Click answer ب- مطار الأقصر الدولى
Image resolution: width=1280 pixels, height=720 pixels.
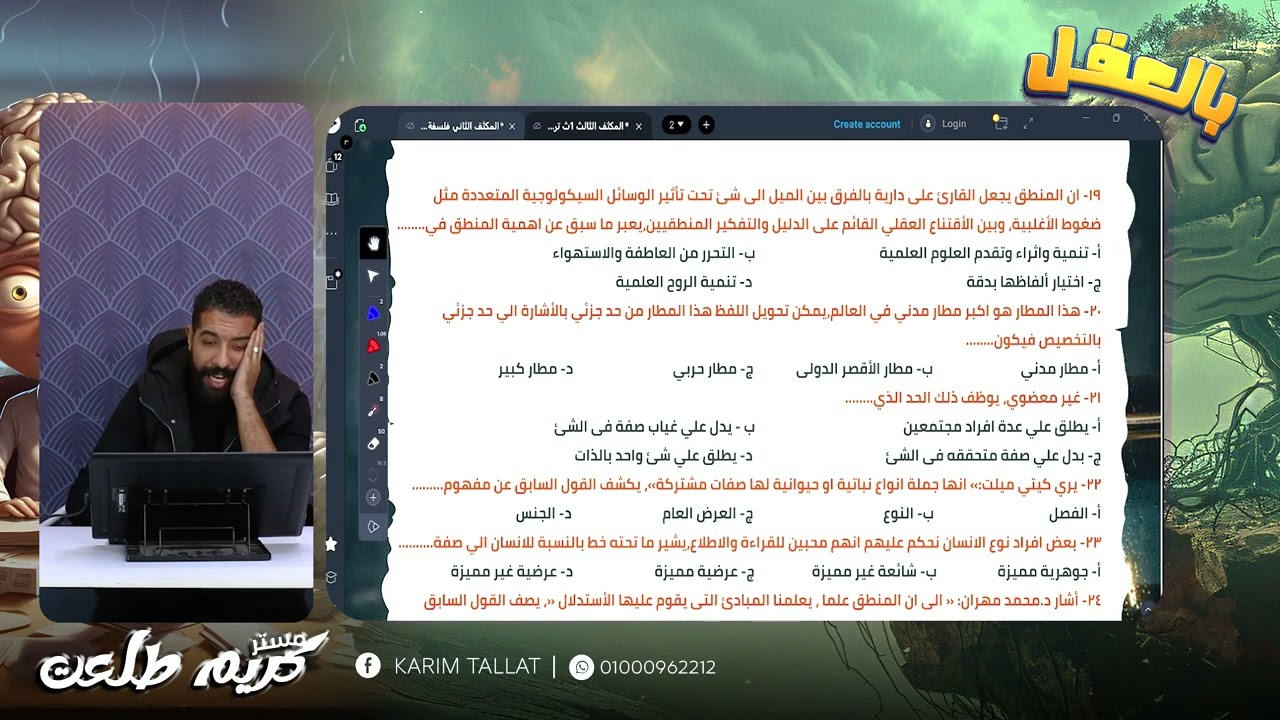(x=865, y=370)
